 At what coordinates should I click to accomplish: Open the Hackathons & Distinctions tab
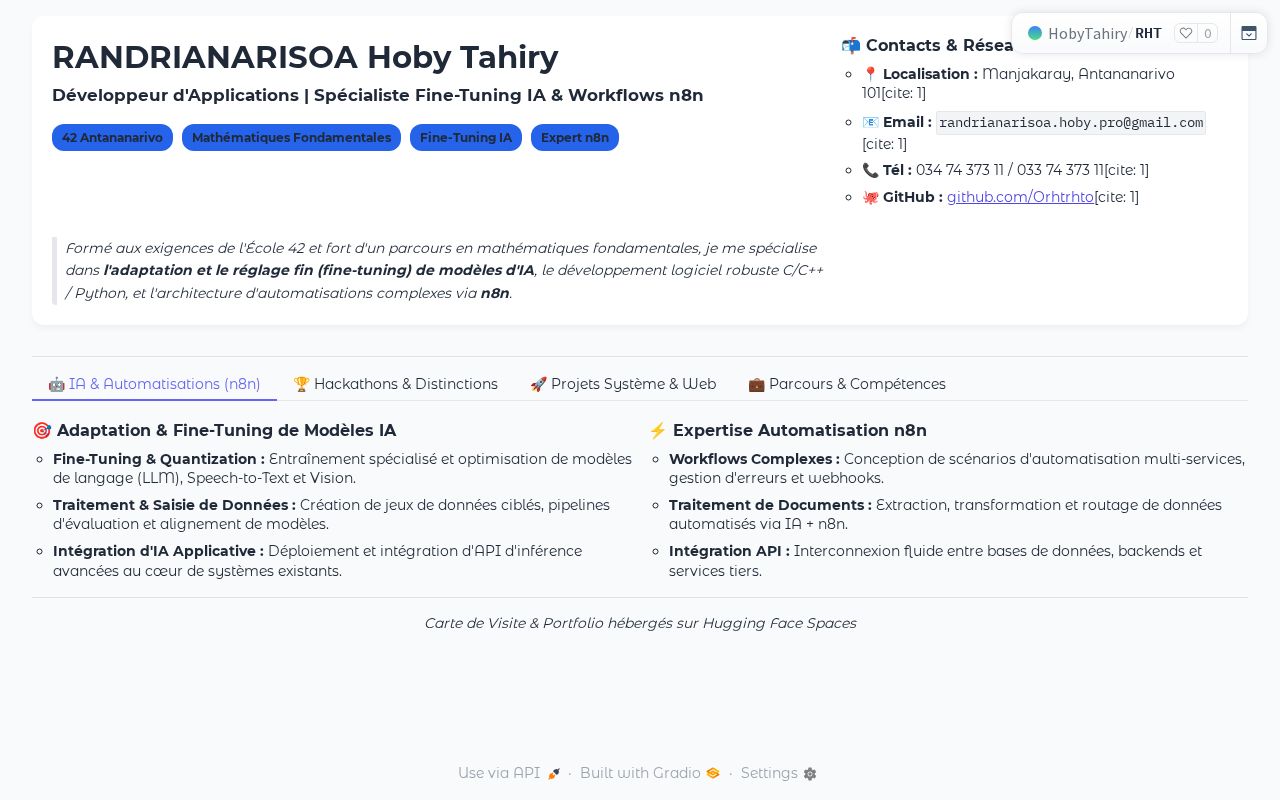coord(395,384)
